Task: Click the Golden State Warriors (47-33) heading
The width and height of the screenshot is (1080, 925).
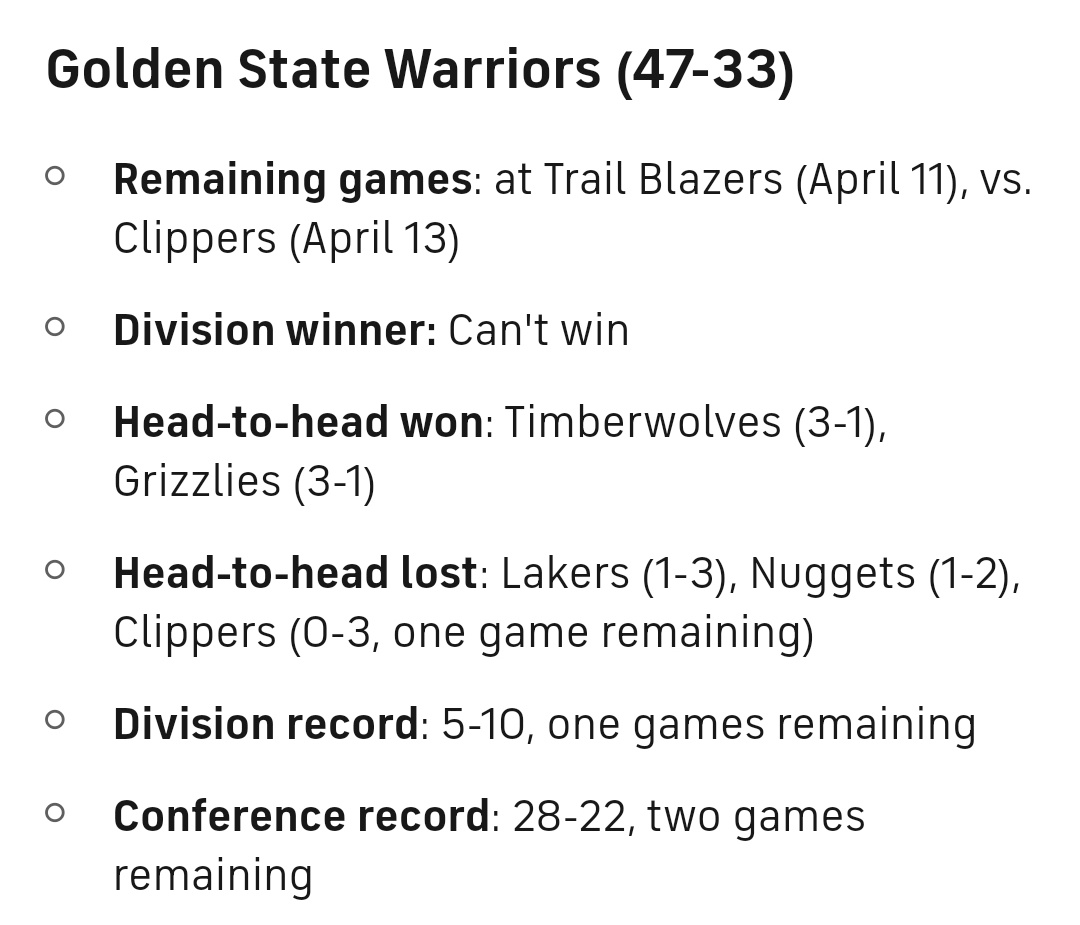Action: point(420,70)
